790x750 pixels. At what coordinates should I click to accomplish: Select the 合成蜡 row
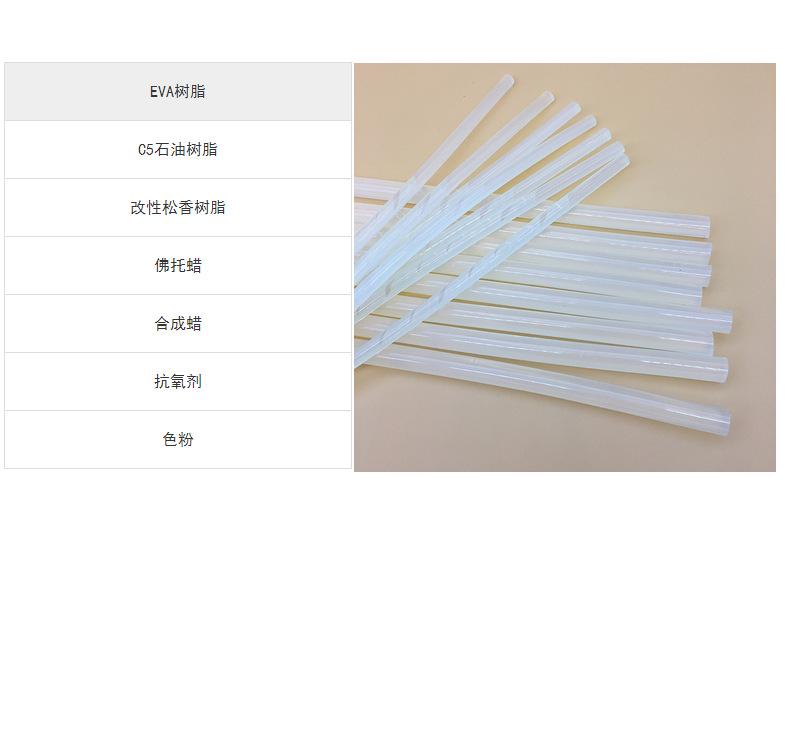(x=178, y=323)
